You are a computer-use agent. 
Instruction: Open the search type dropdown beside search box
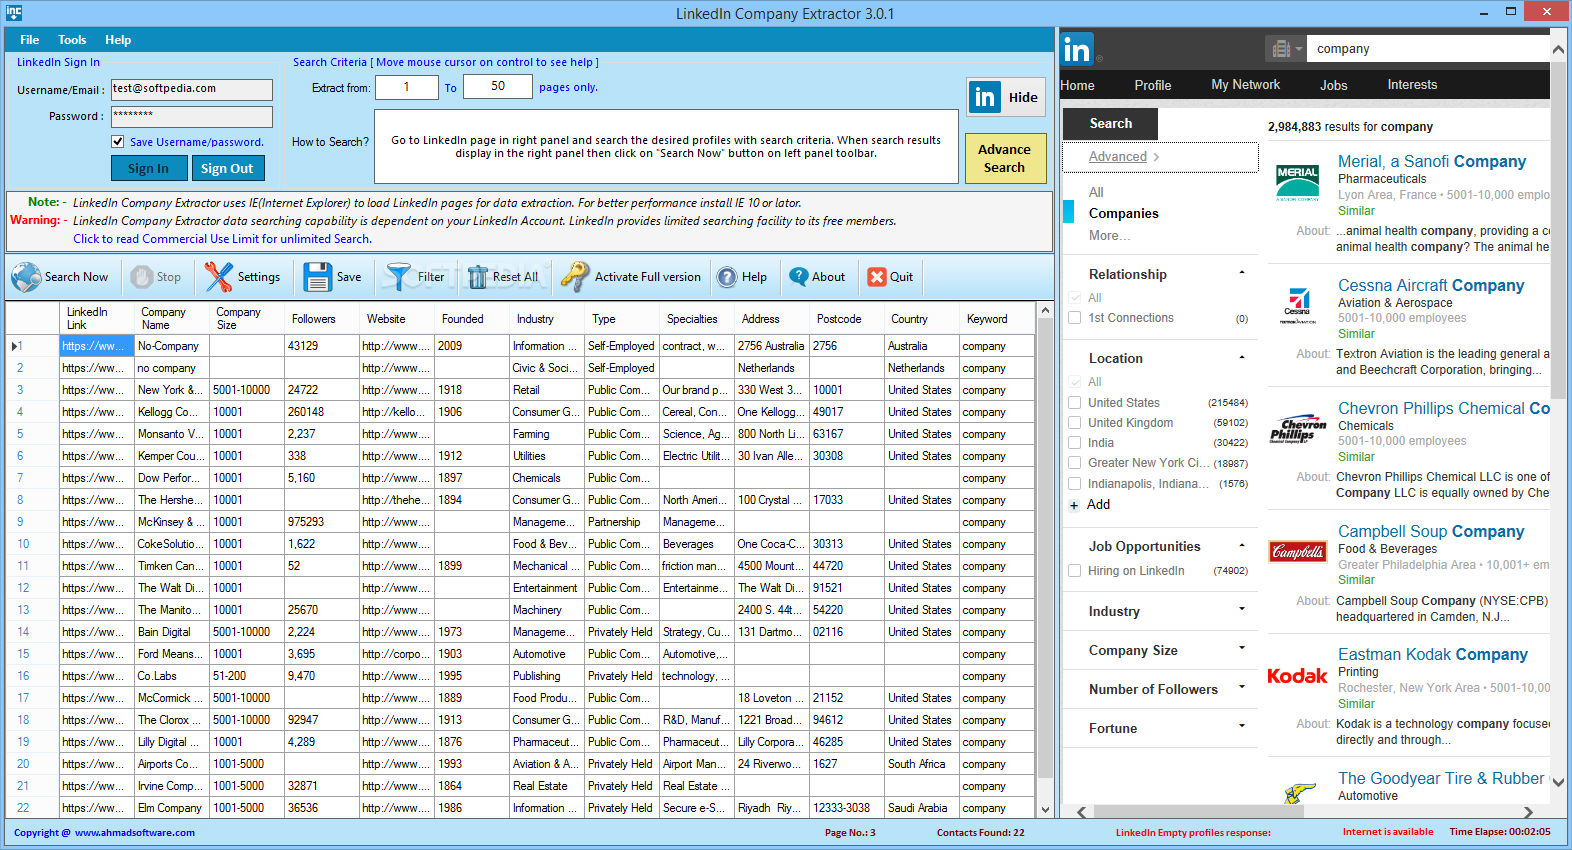pyautogui.click(x=1285, y=49)
